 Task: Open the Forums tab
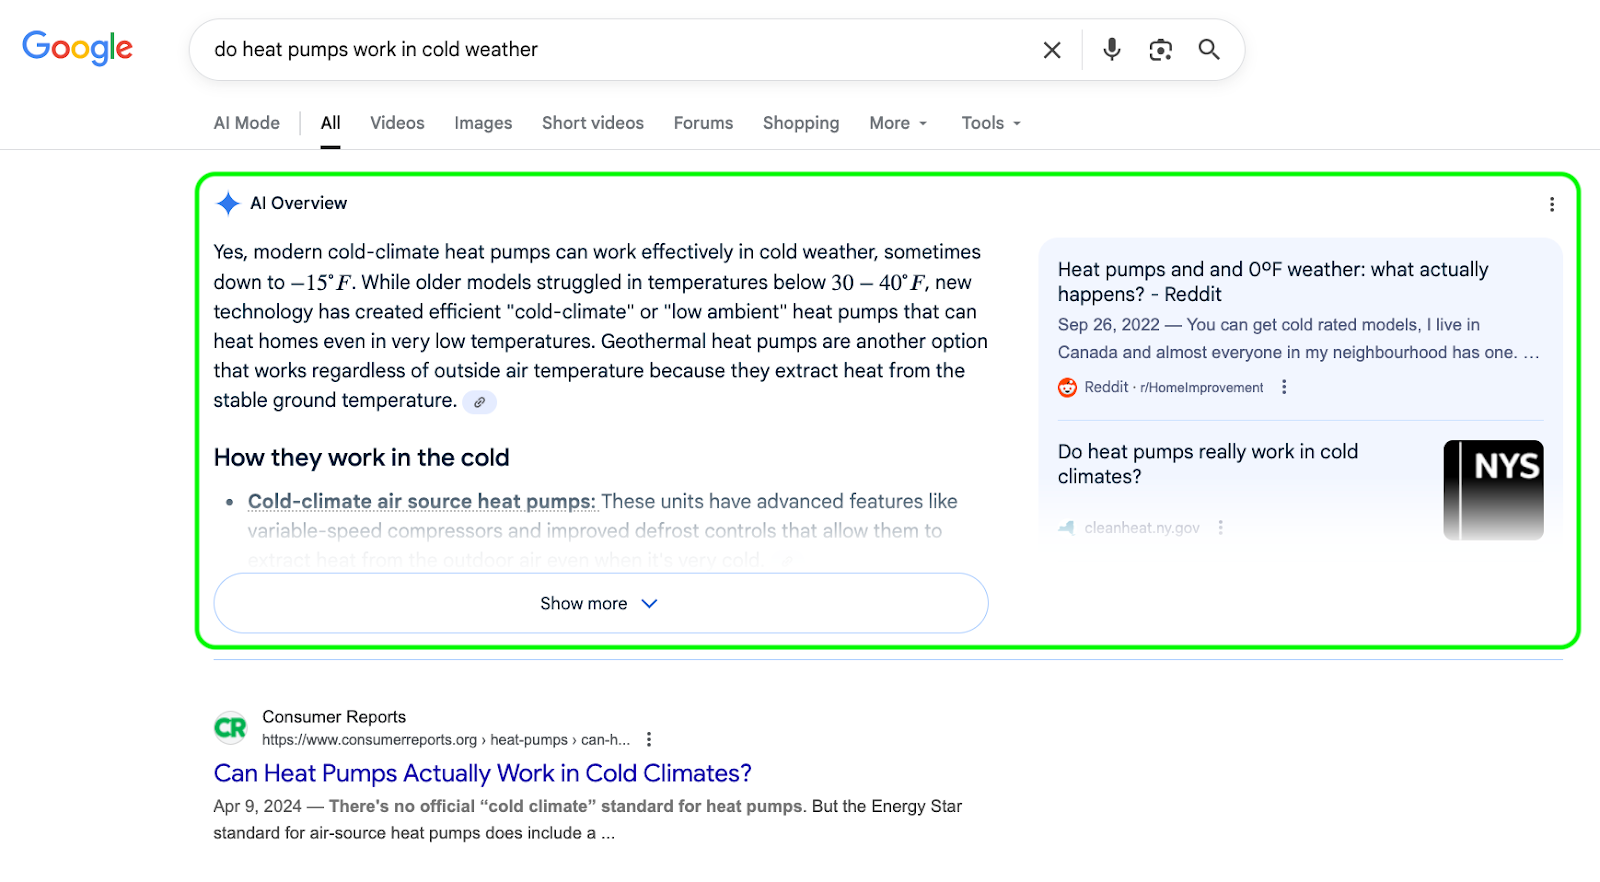point(703,123)
